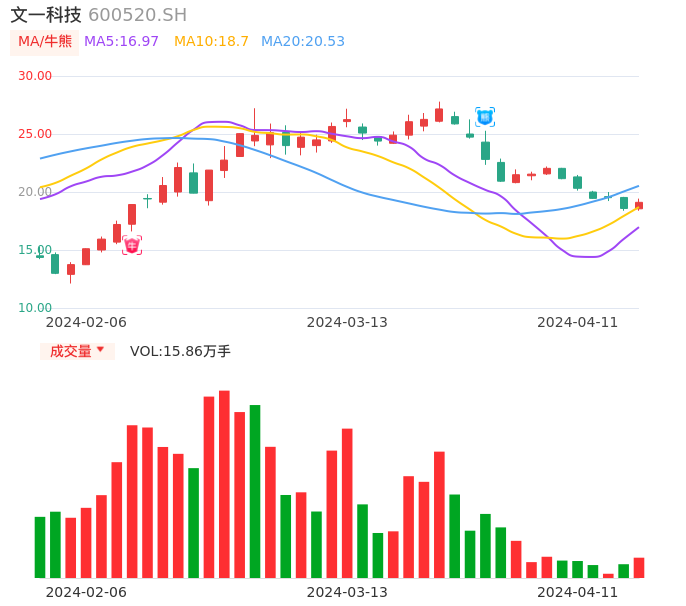Click the 成交量 volume label
Viewport: 686px width, 606px height.
[x=70, y=351]
